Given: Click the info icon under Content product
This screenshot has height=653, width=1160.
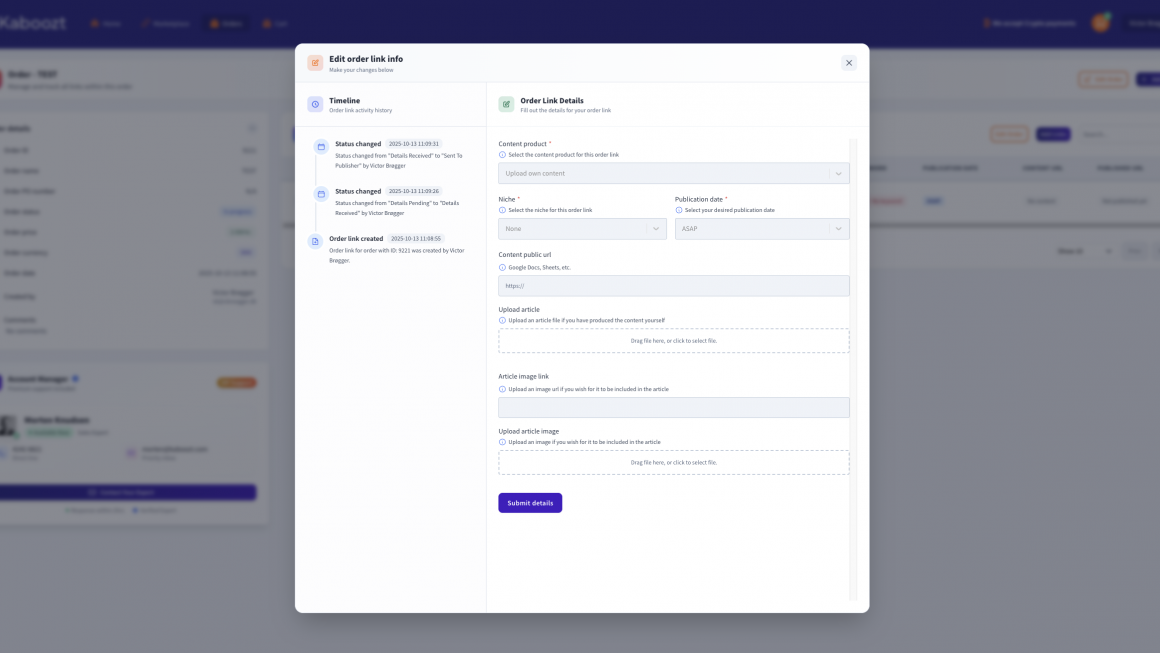Looking at the screenshot, I should tap(502, 155).
